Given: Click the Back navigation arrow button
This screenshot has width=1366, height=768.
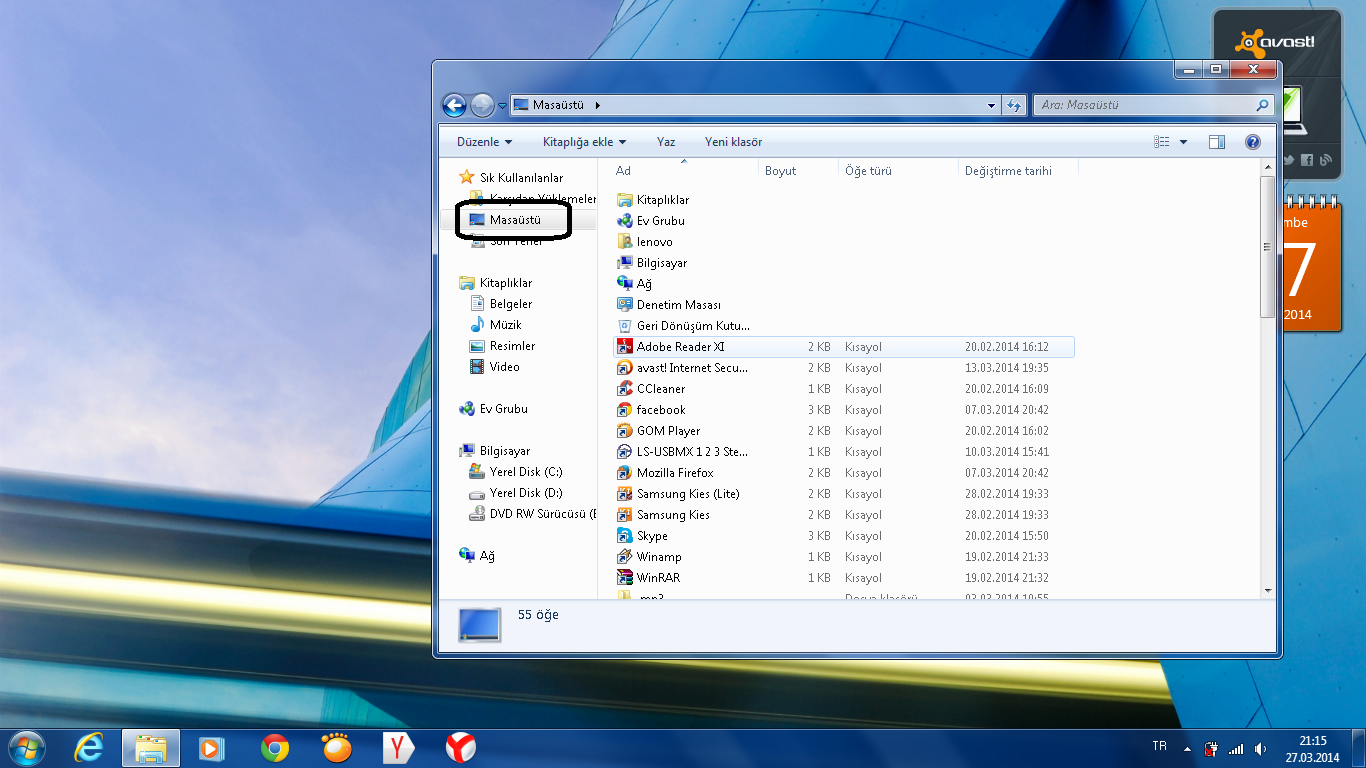Looking at the screenshot, I should click(454, 105).
